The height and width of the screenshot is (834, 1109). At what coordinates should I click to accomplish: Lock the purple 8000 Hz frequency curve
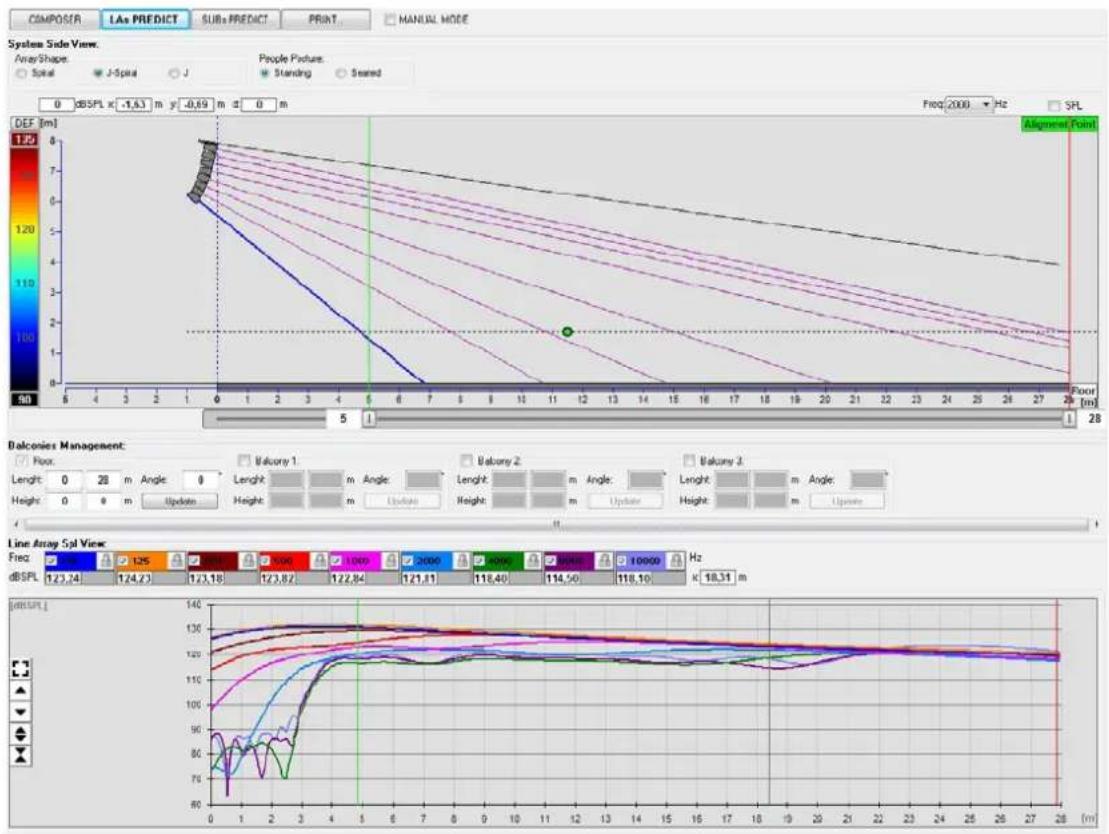(605, 561)
